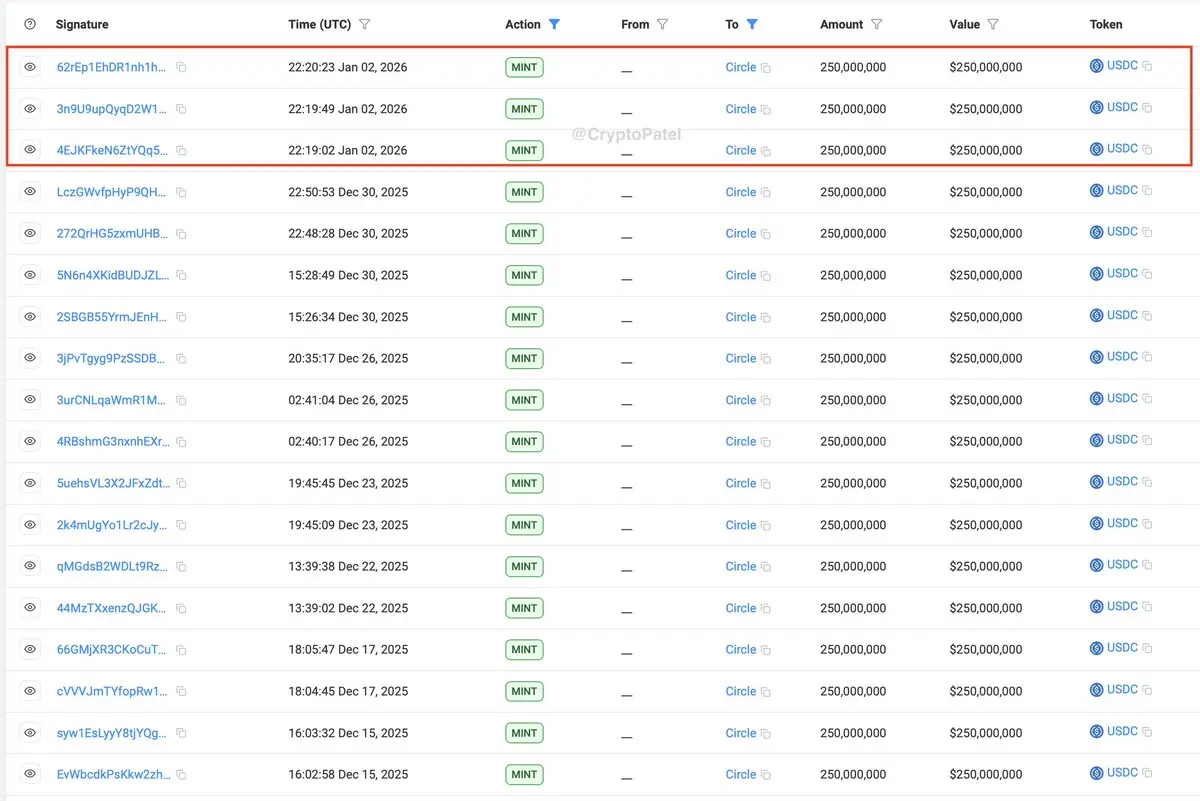Open transaction 62rEp1EhDR1nh1h link
Screen dimensions: 1200x801
pyautogui.click(x=112, y=67)
